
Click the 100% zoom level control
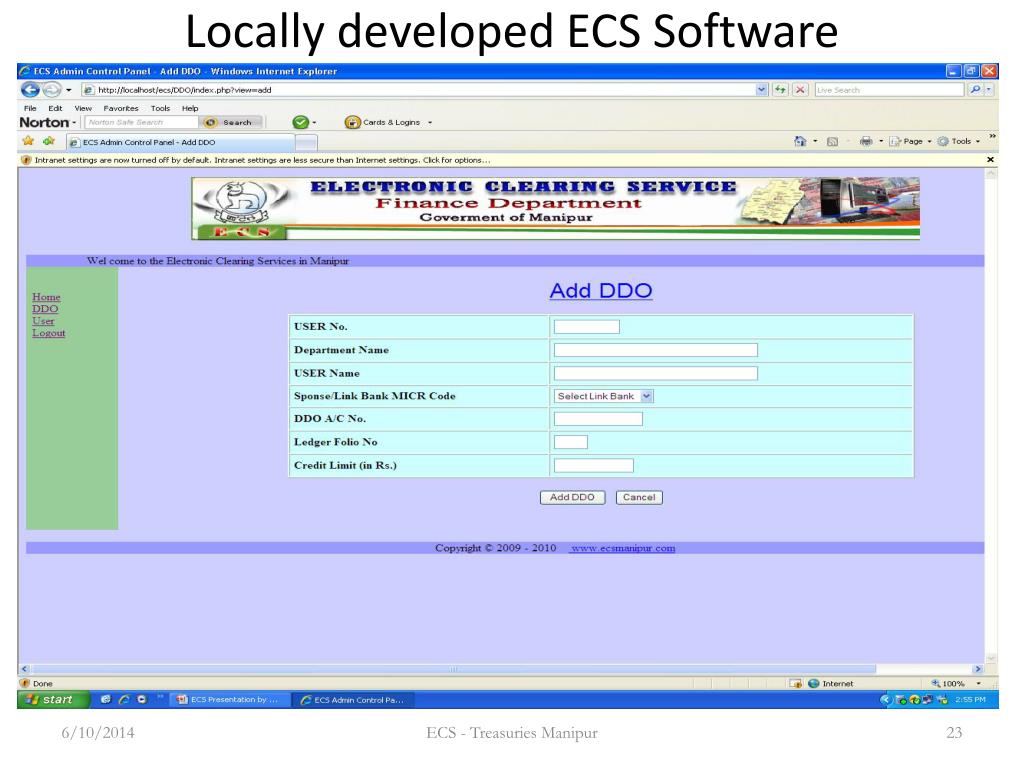pyautogui.click(x=956, y=684)
